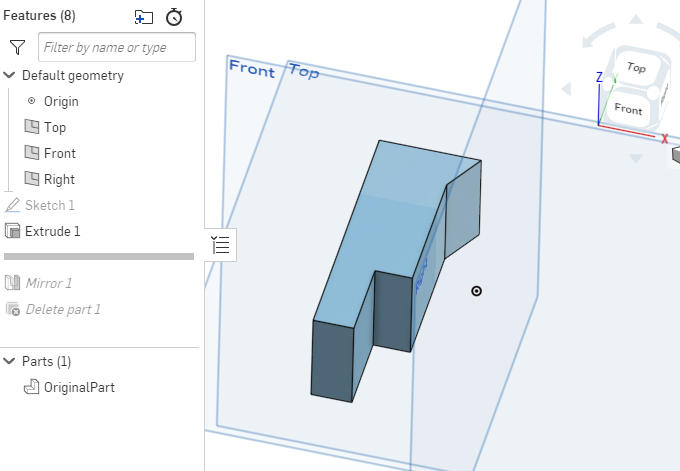
Task: Click the Top face of view cube
Action: coord(636,67)
